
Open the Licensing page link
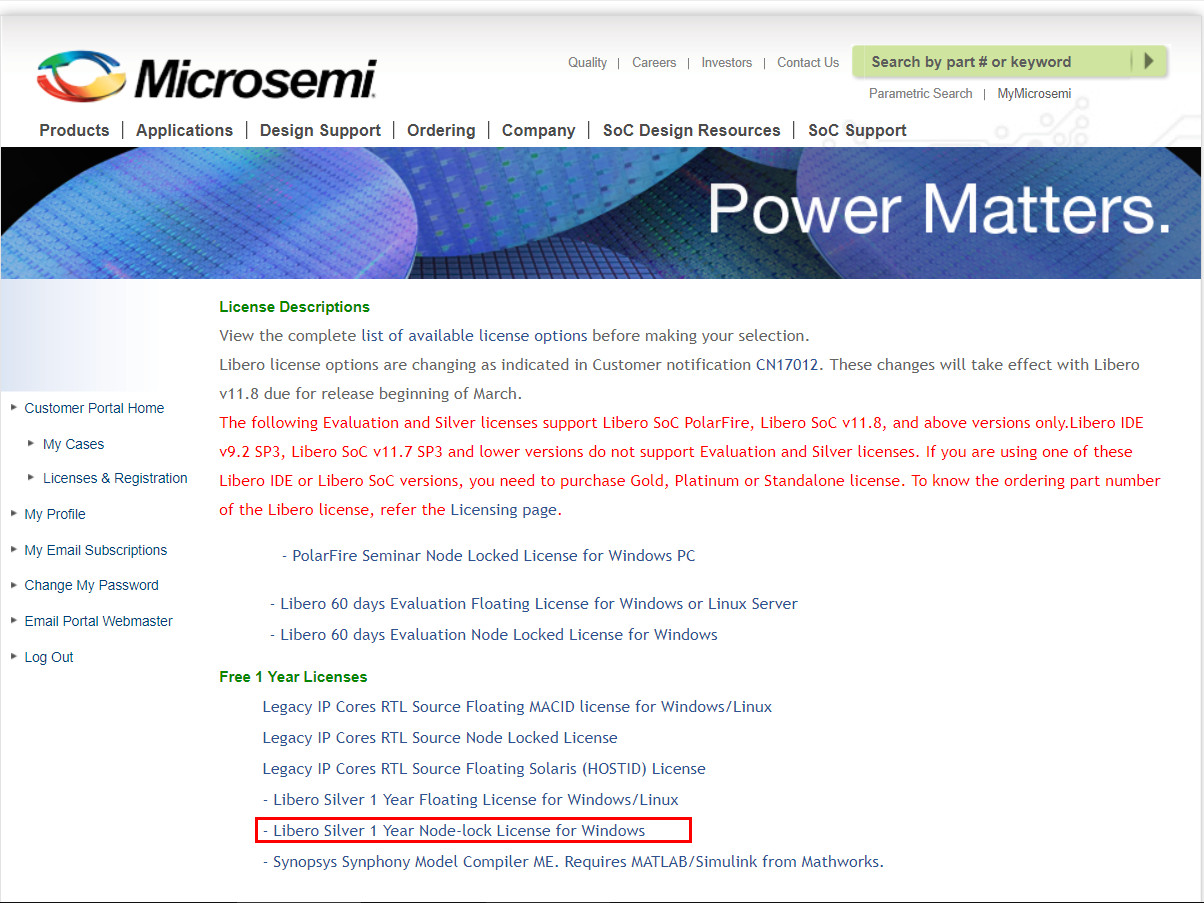pyautogui.click(x=503, y=510)
